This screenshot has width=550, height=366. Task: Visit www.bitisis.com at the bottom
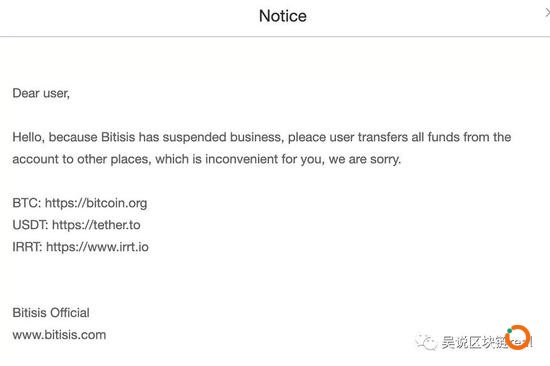point(59,335)
